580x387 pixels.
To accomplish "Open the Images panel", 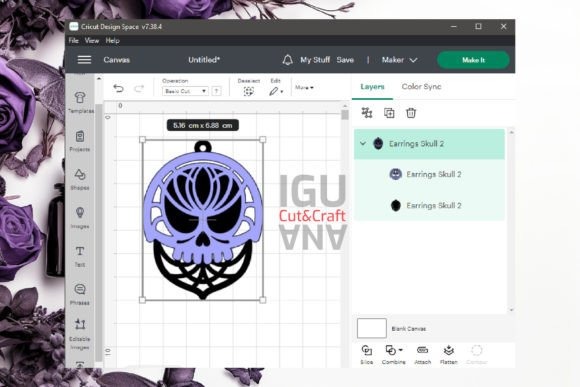I will coord(80,218).
